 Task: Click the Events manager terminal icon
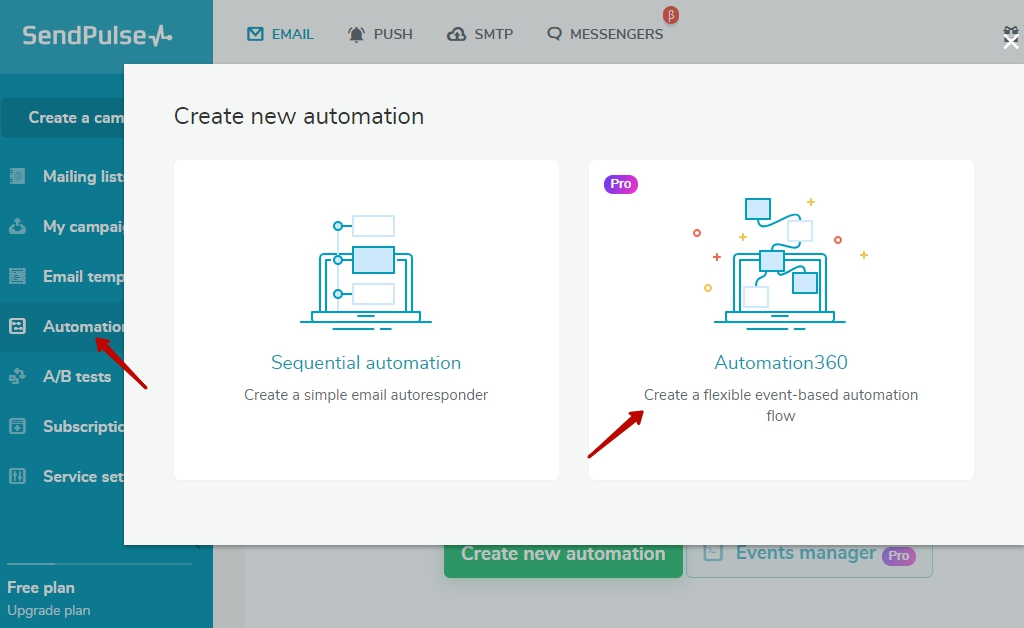713,553
